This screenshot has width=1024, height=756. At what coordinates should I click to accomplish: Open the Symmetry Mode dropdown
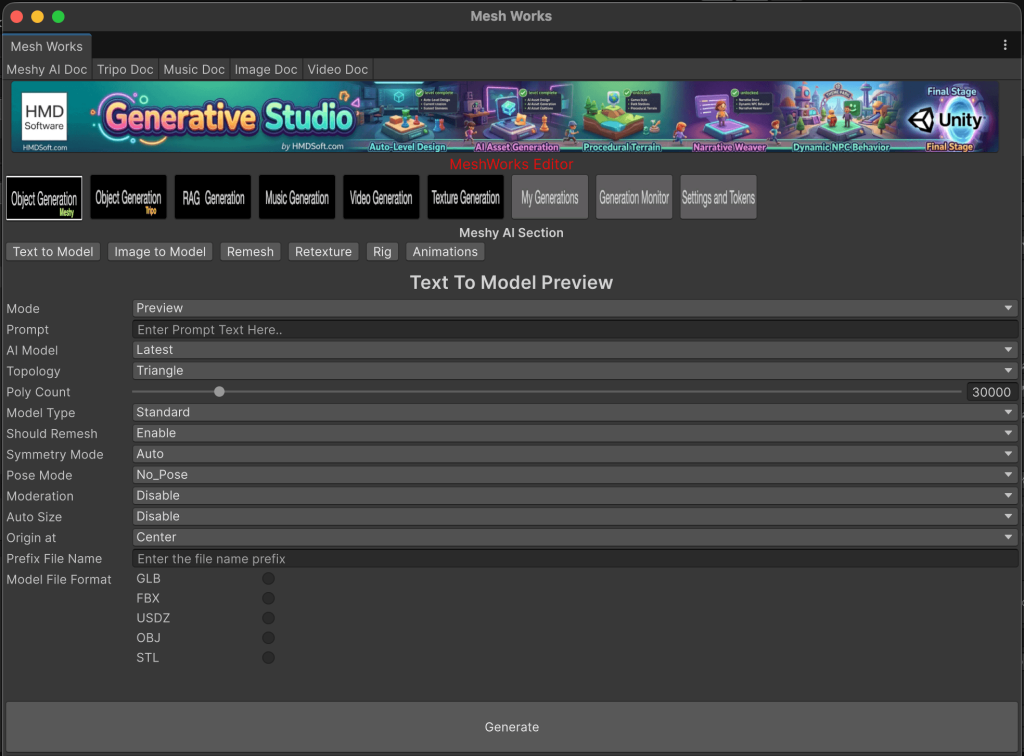pyautogui.click(x=575, y=454)
